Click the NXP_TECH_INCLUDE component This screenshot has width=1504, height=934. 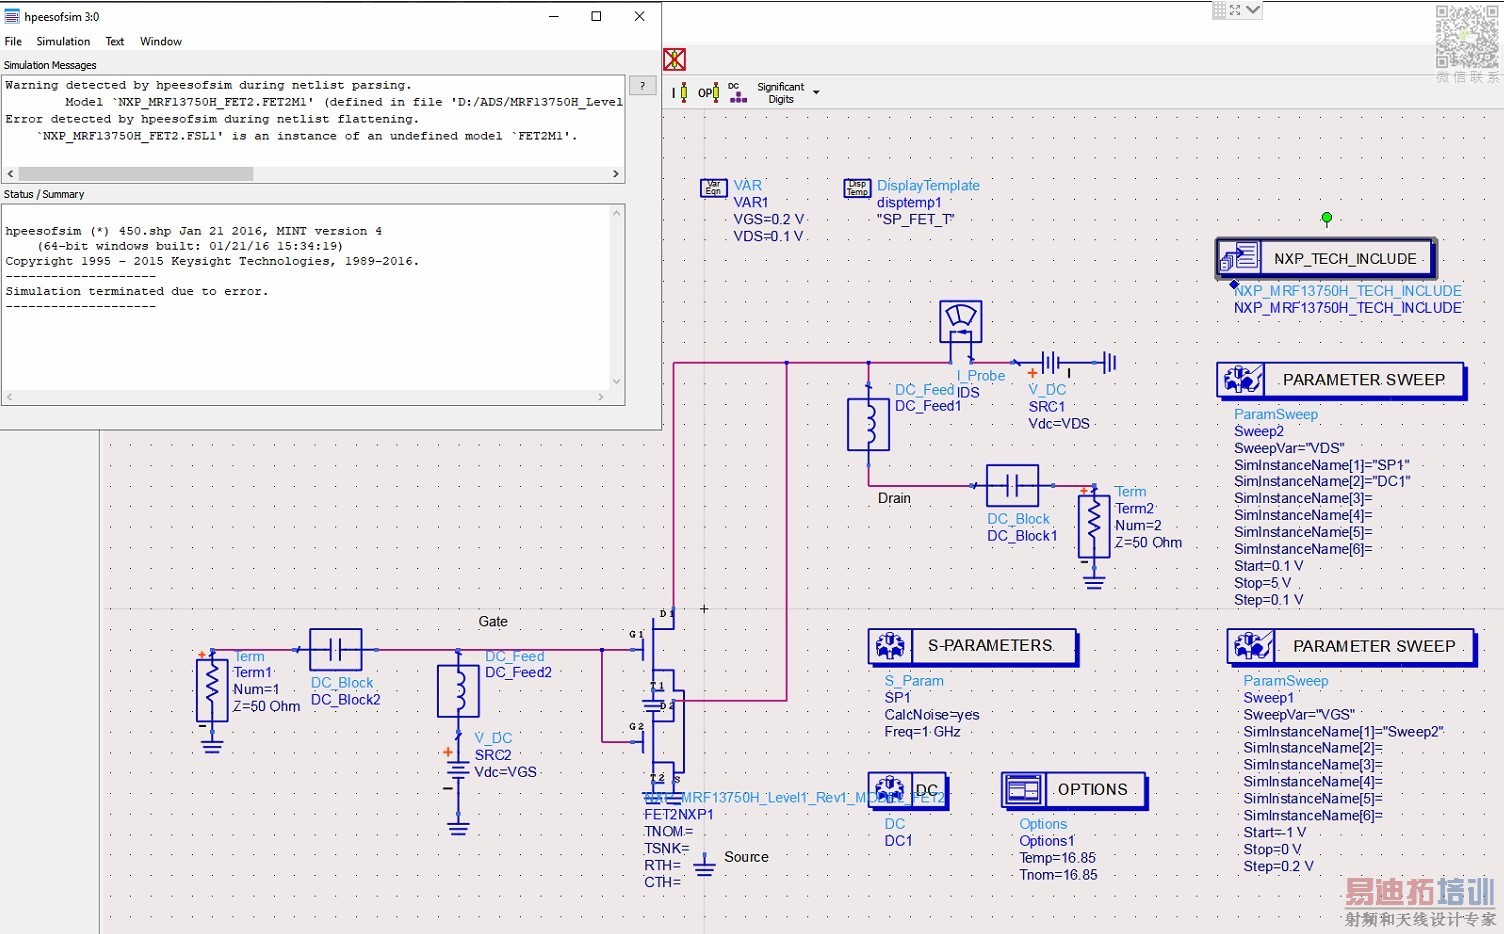1325,258
